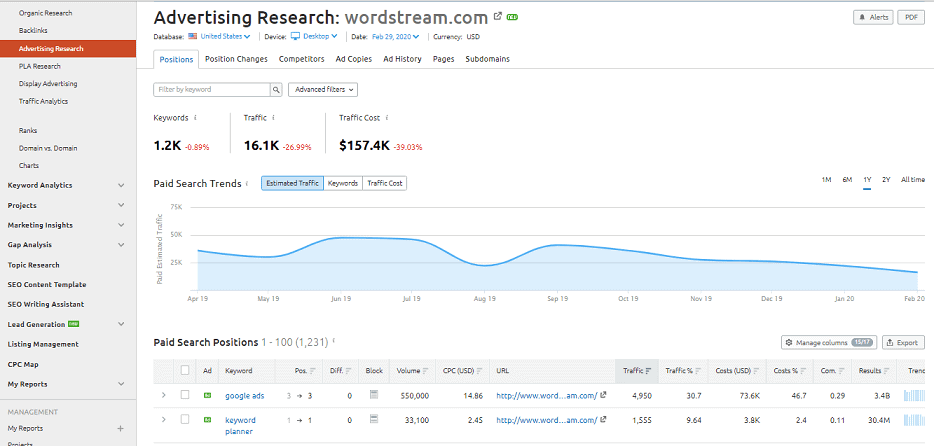934x446 pixels.
Task: Sort by Traffic % column filter icon
Action: (698, 371)
